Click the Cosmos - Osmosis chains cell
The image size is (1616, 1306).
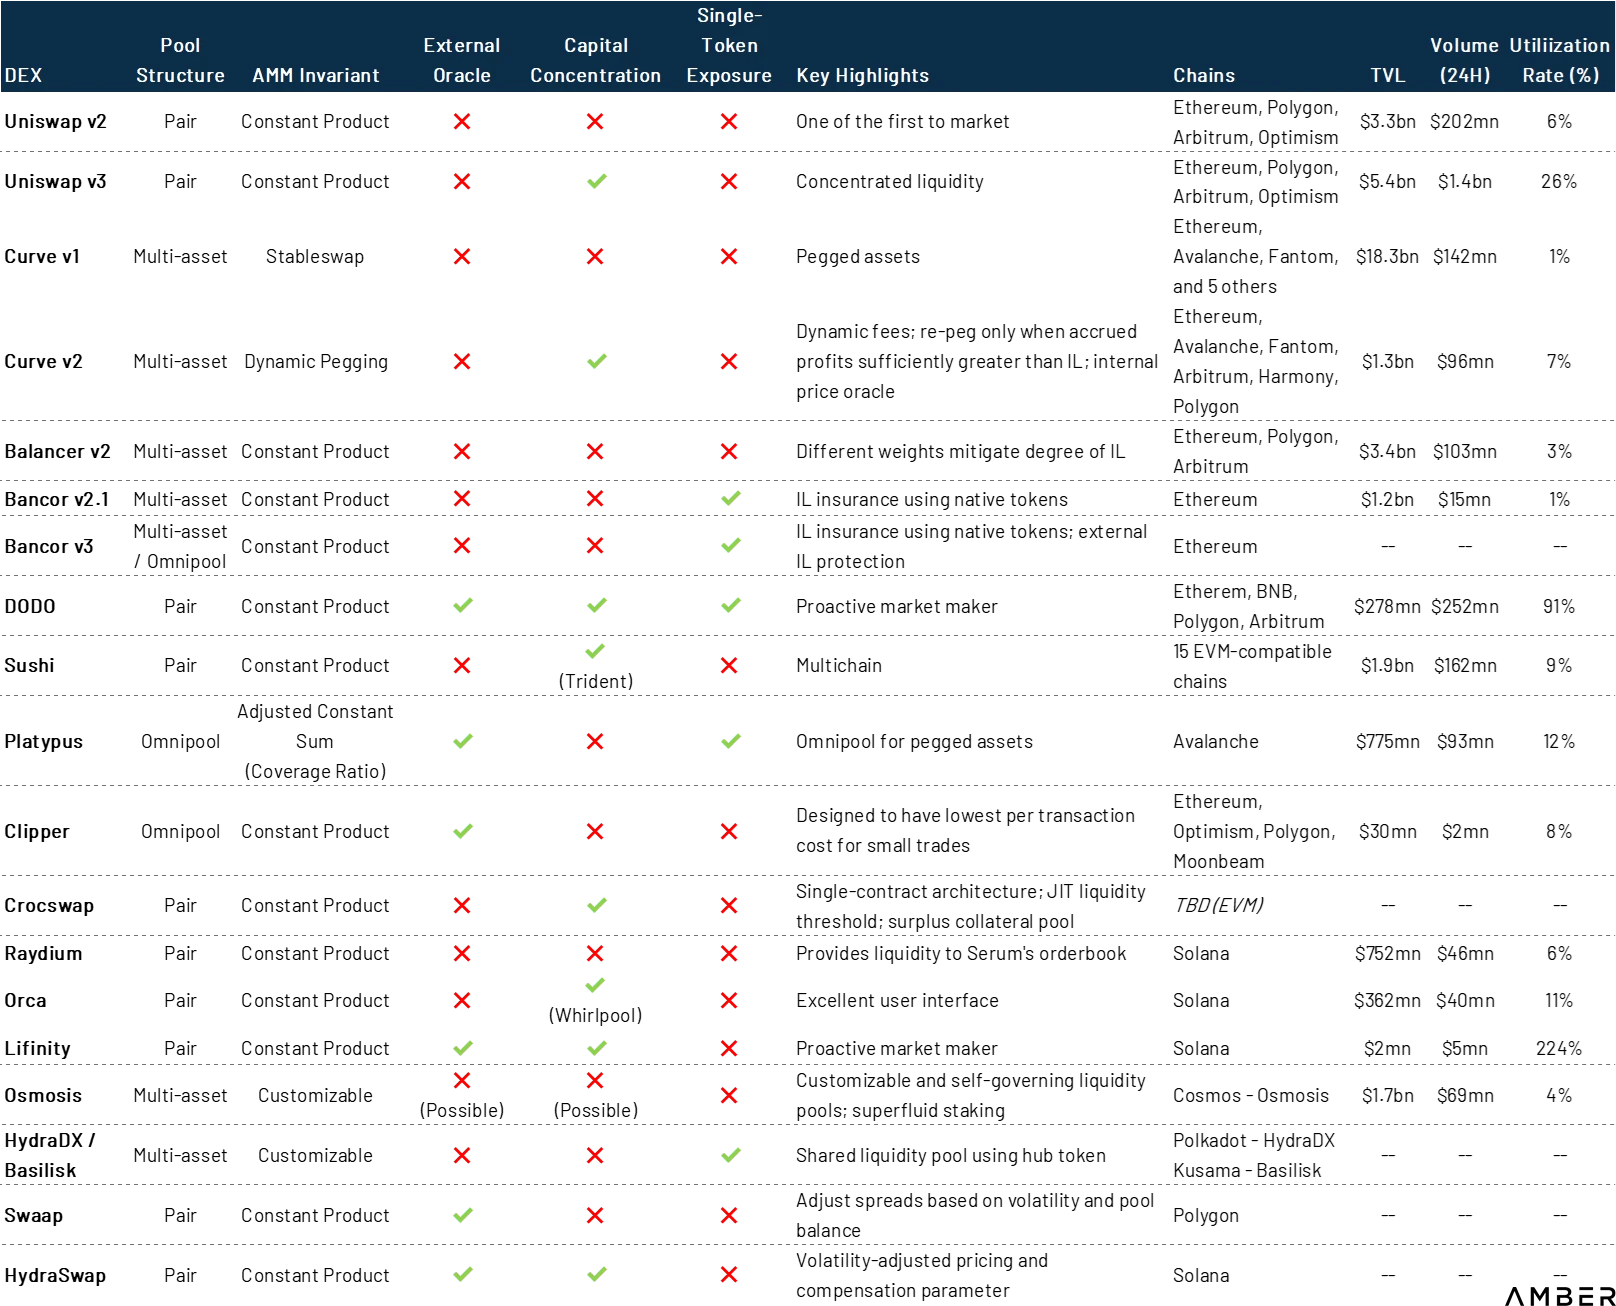tap(1251, 1095)
